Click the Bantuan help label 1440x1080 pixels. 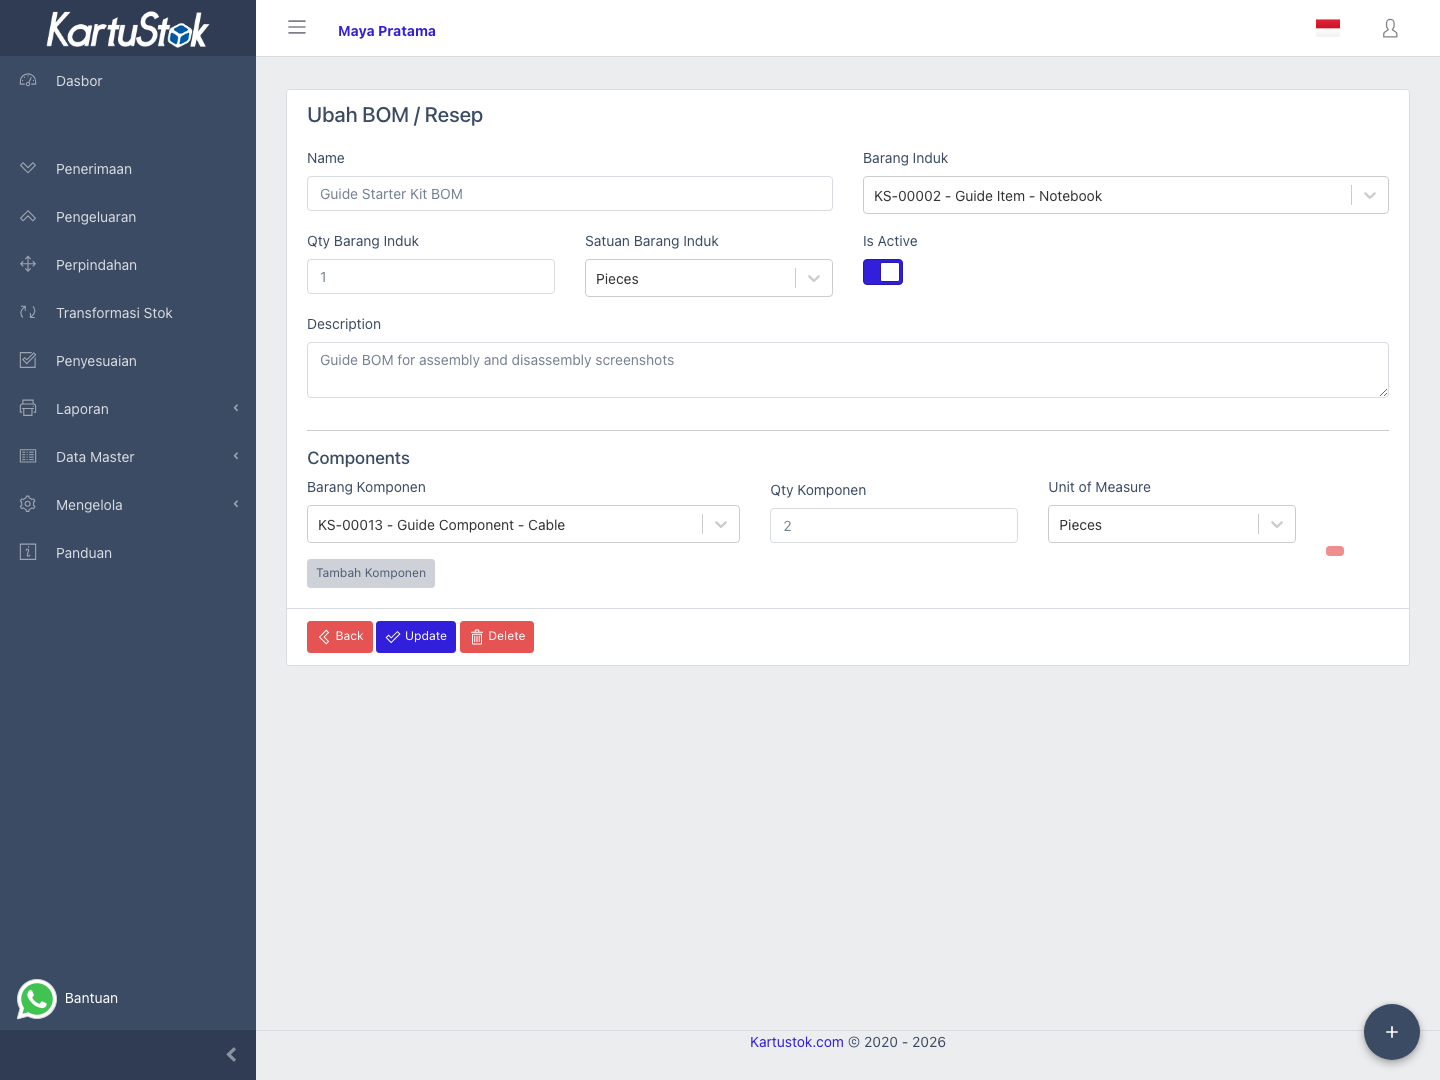pos(91,998)
